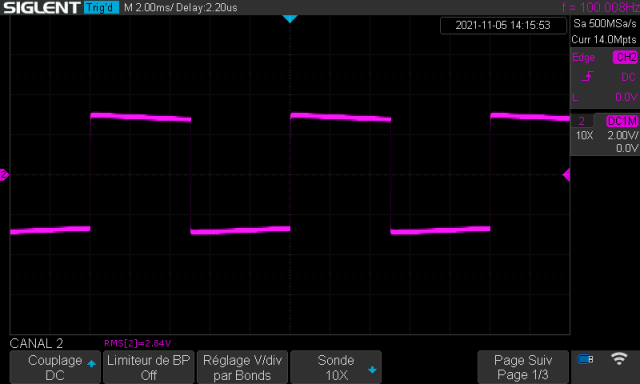Click the Edge trigger type label
Image resolution: width=640 pixels, height=384 pixels.
pos(583,58)
